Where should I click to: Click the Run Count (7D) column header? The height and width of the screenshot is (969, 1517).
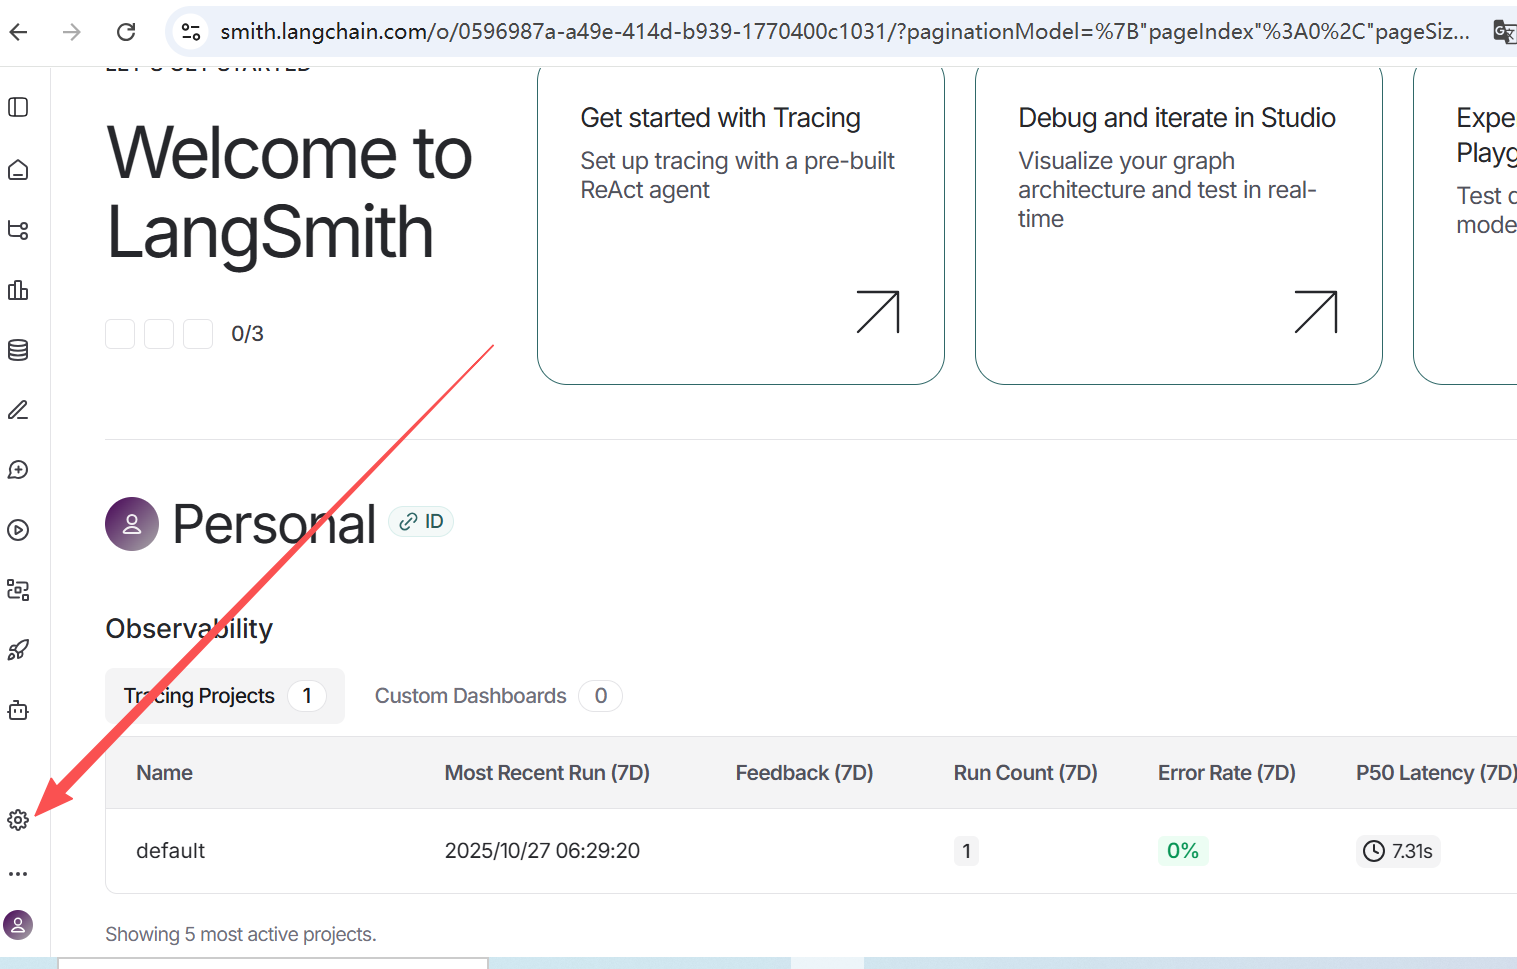point(1025,773)
